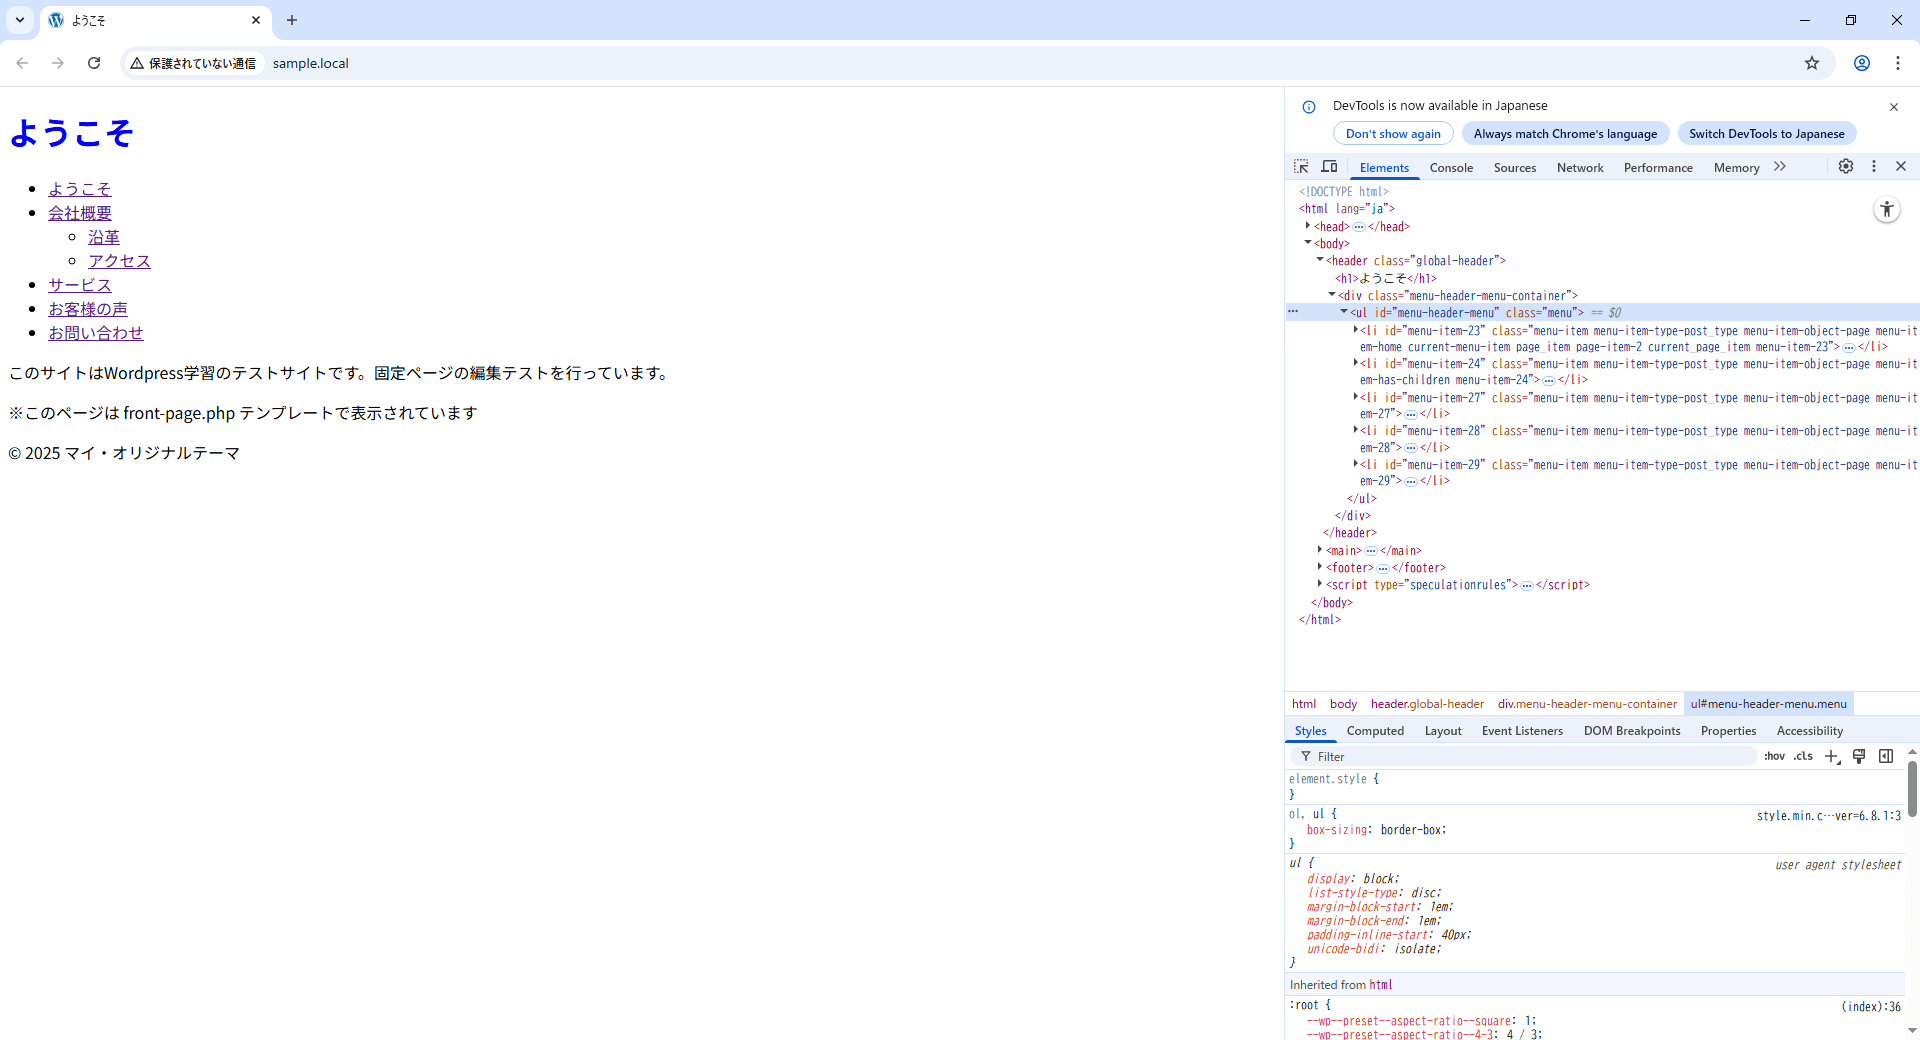1920x1040 pixels.
Task: Open DevTools three-dot customize menu
Action: click(1874, 167)
